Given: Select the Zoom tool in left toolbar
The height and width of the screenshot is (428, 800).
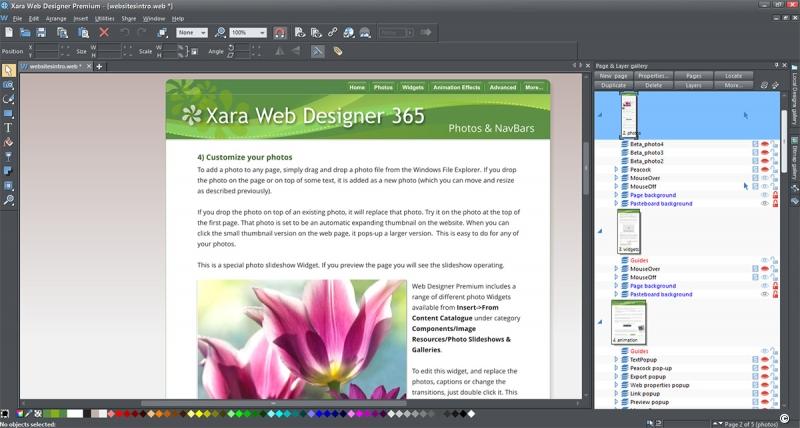Looking at the screenshot, I should [8, 200].
